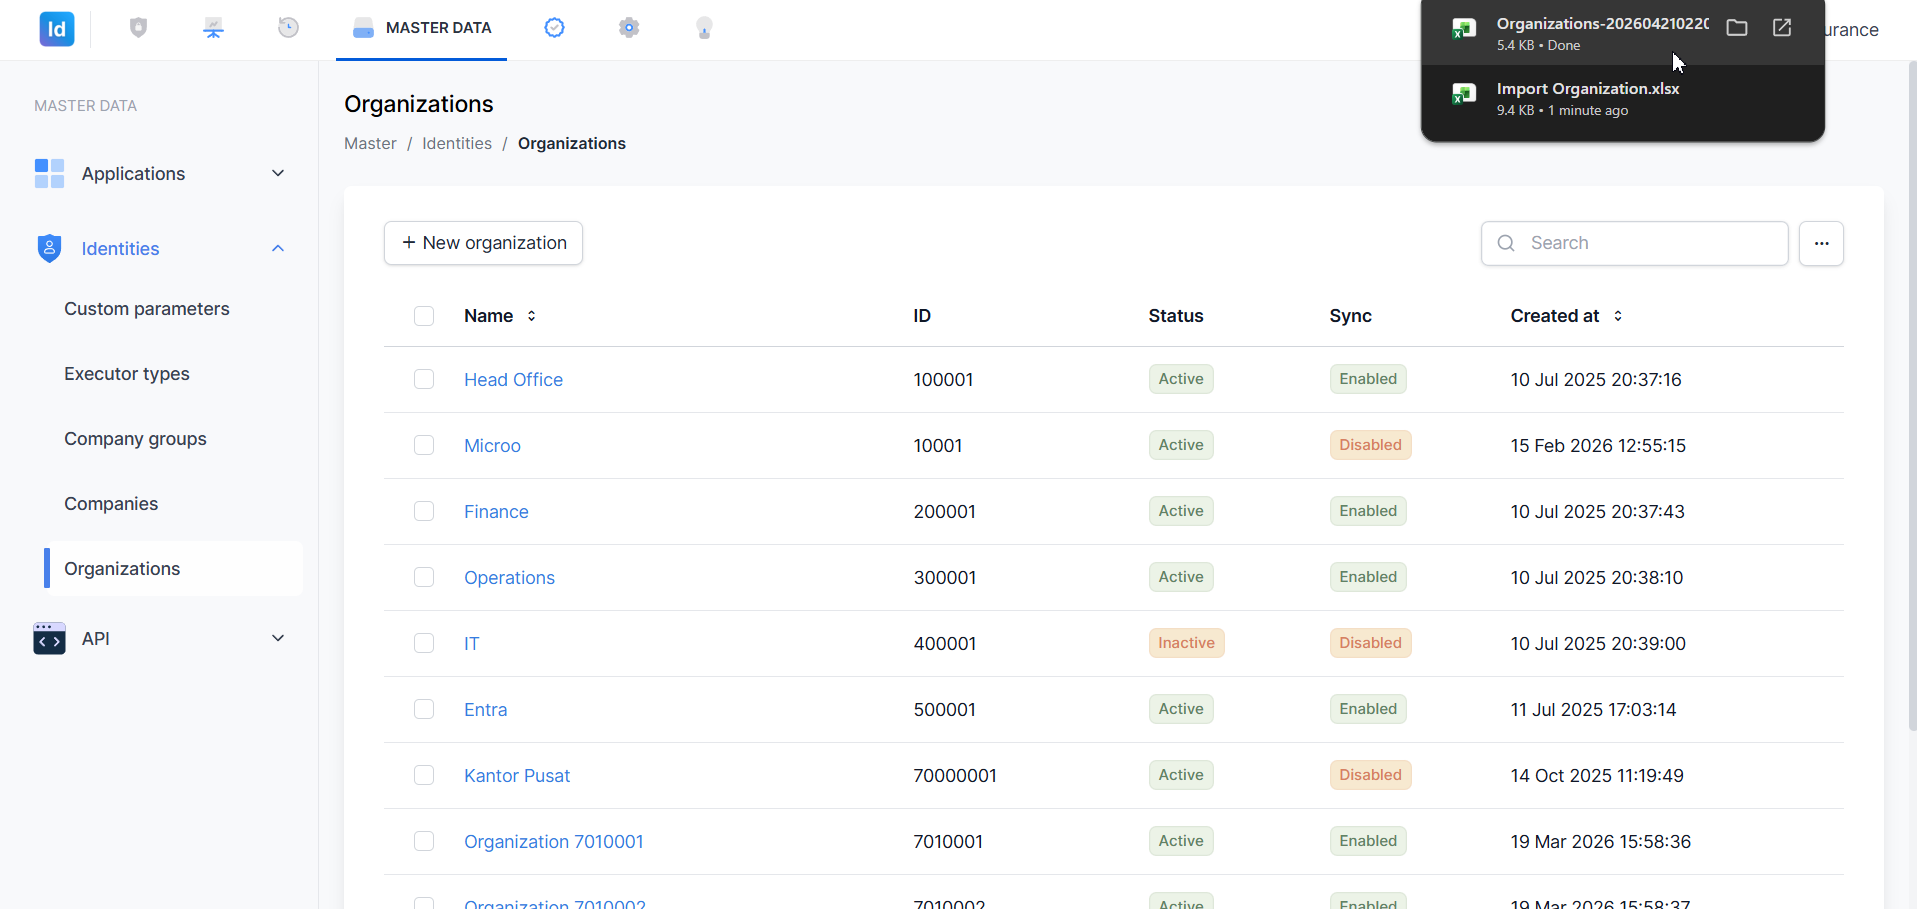Click the Sync column header

point(1350,316)
